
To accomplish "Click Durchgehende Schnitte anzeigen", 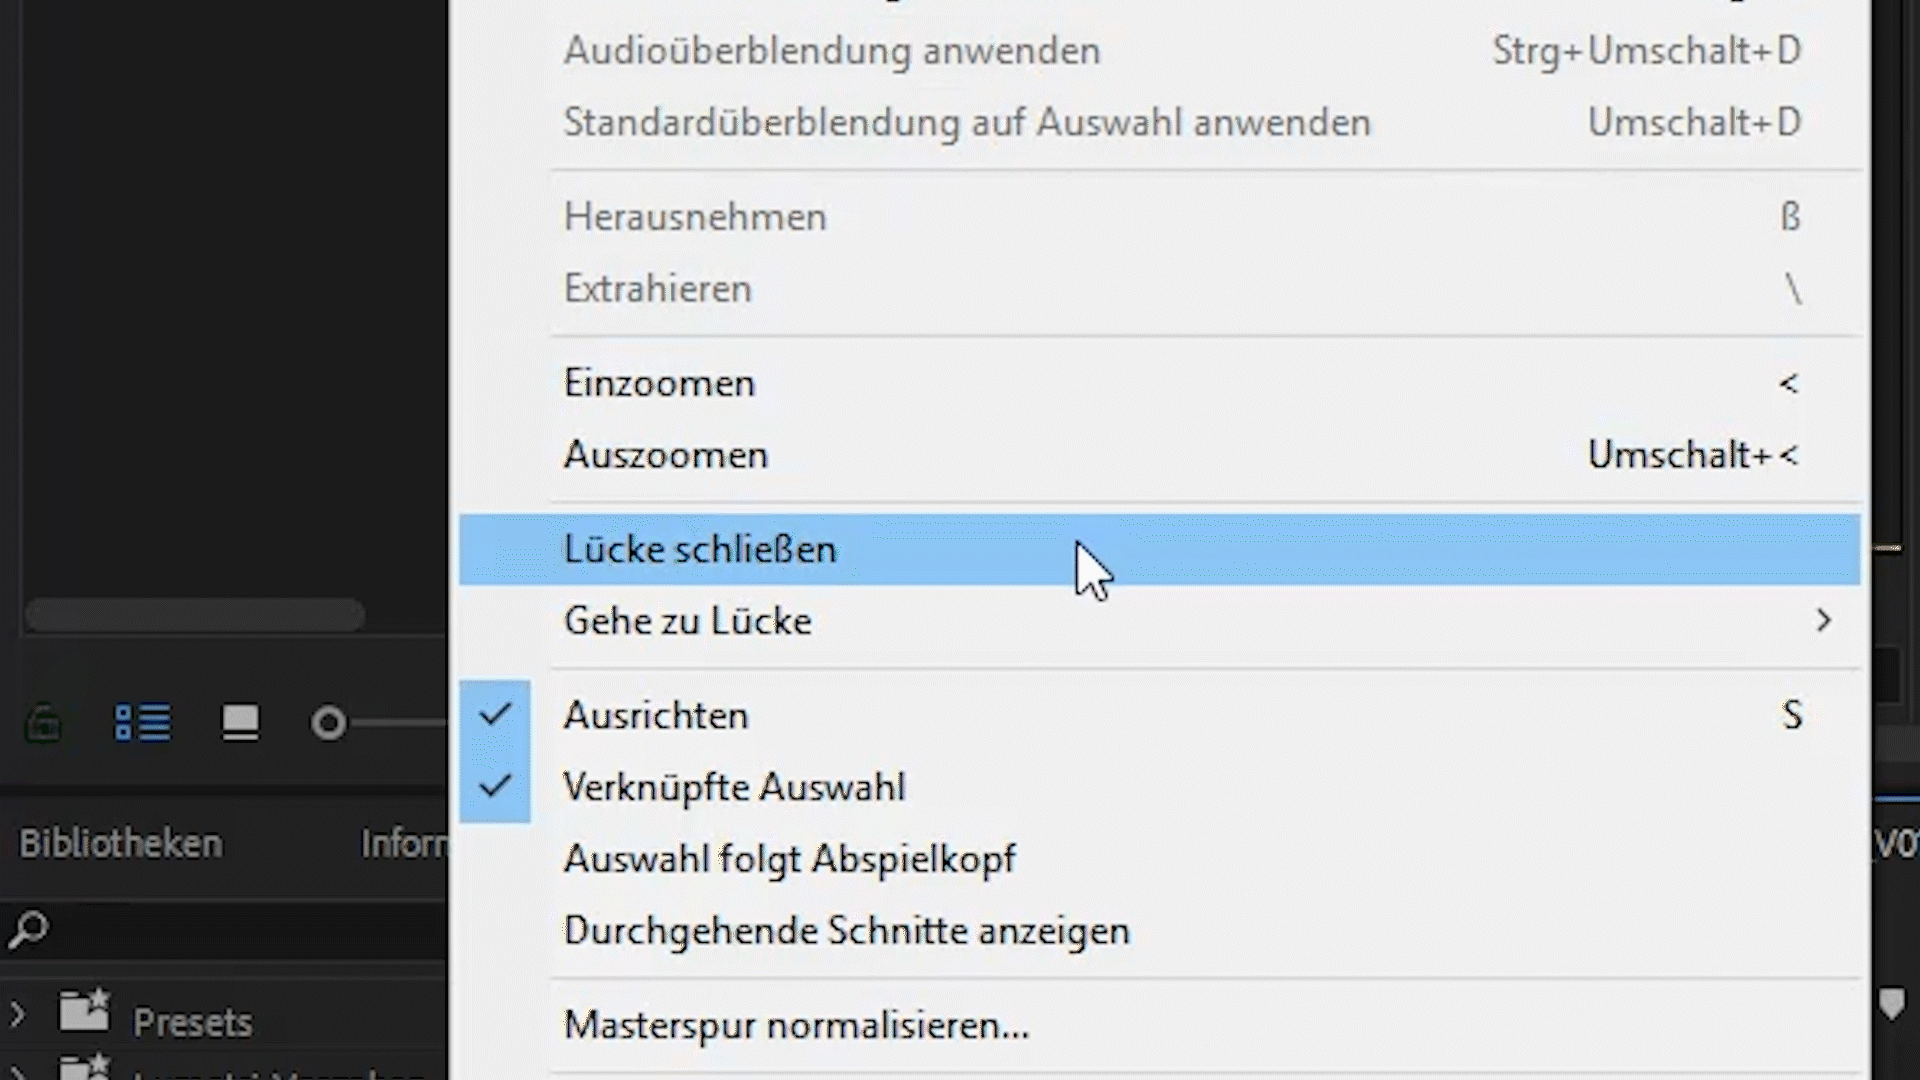I will coord(846,931).
